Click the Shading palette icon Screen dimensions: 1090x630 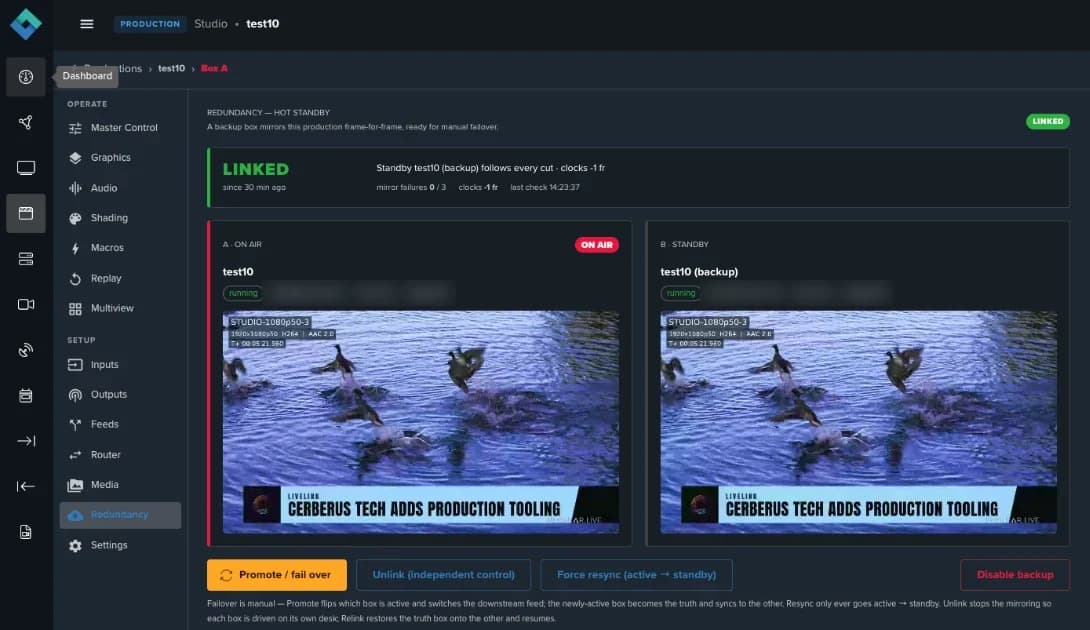[x=75, y=218]
